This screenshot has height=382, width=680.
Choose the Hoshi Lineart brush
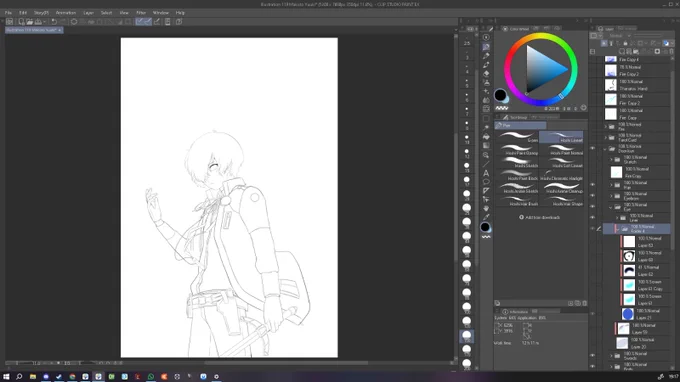point(561,137)
